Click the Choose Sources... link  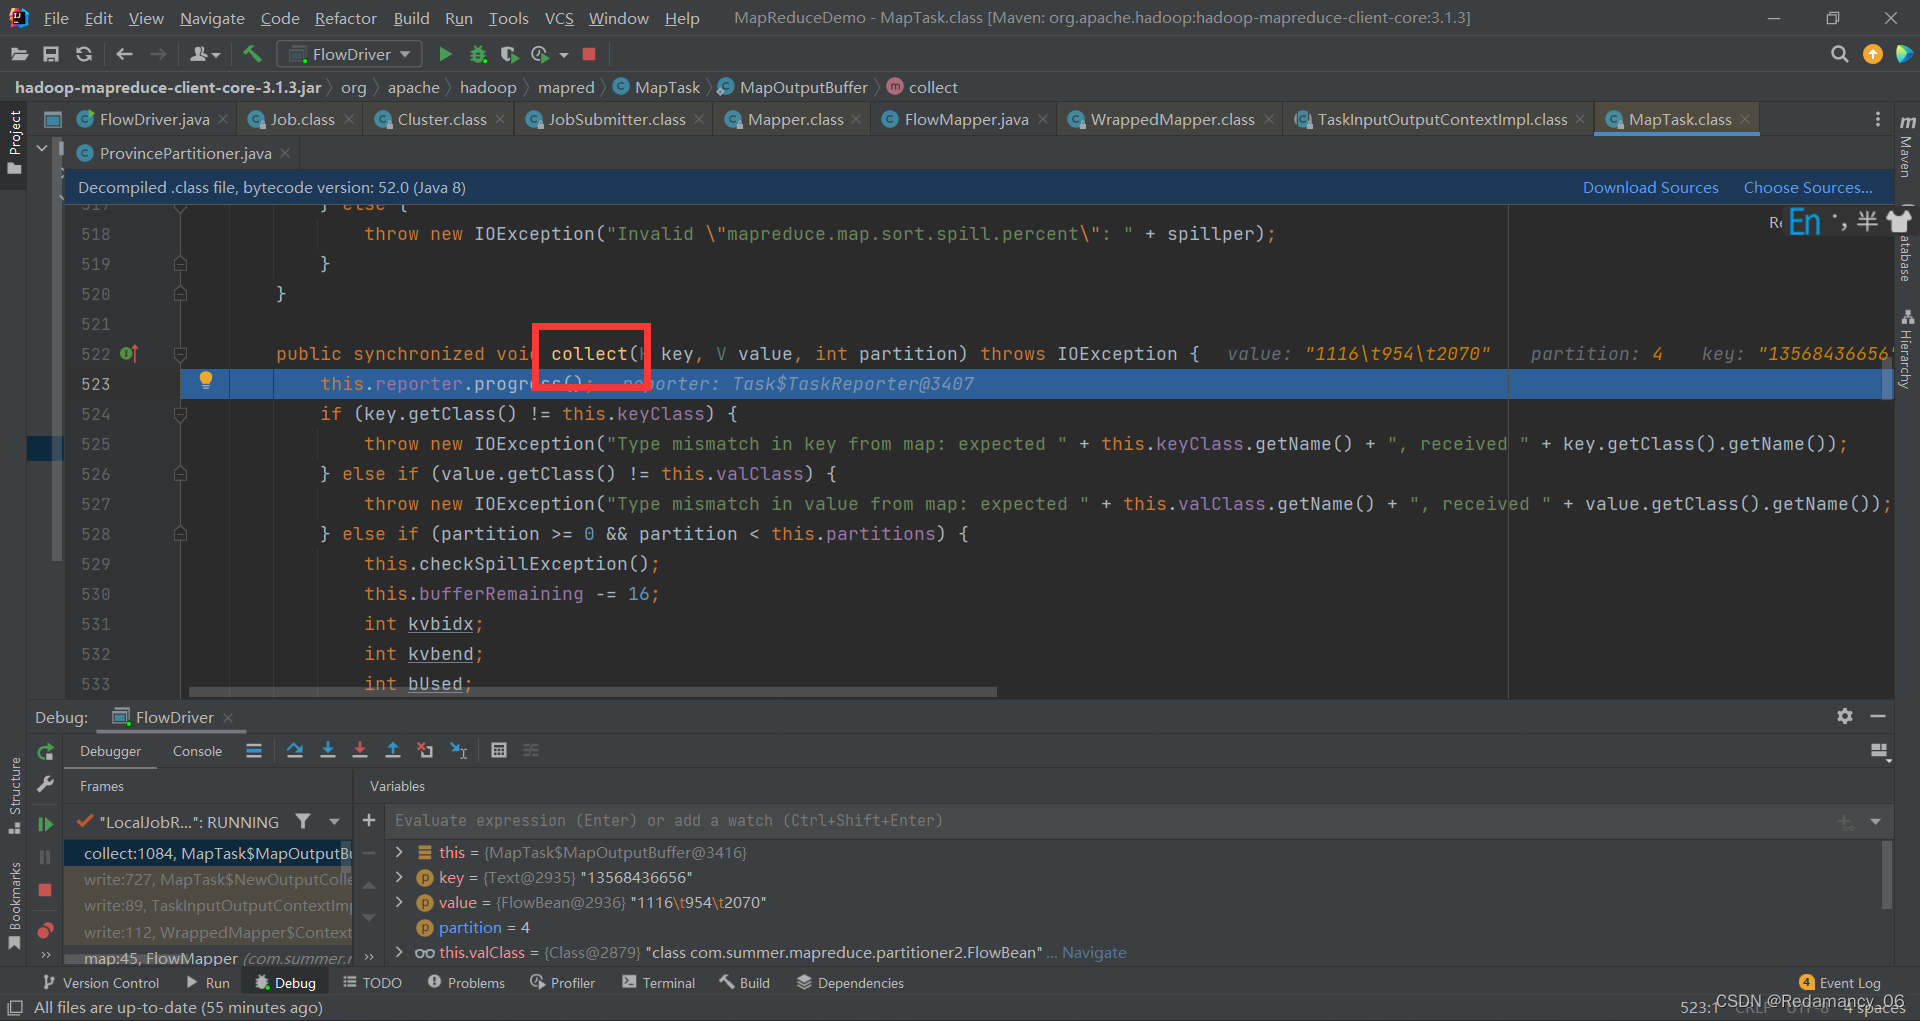click(x=1808, y=187)
